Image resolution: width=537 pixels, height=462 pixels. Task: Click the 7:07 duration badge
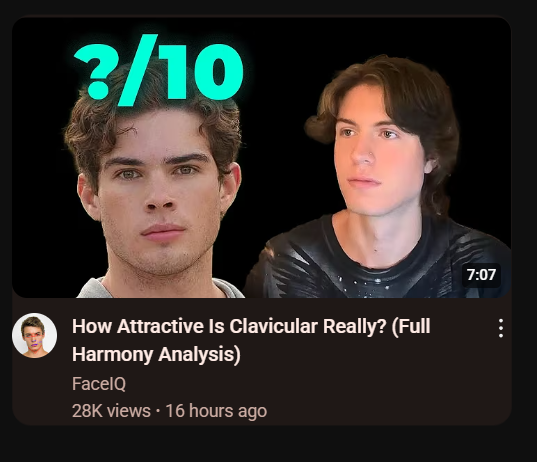pos(481,275)
